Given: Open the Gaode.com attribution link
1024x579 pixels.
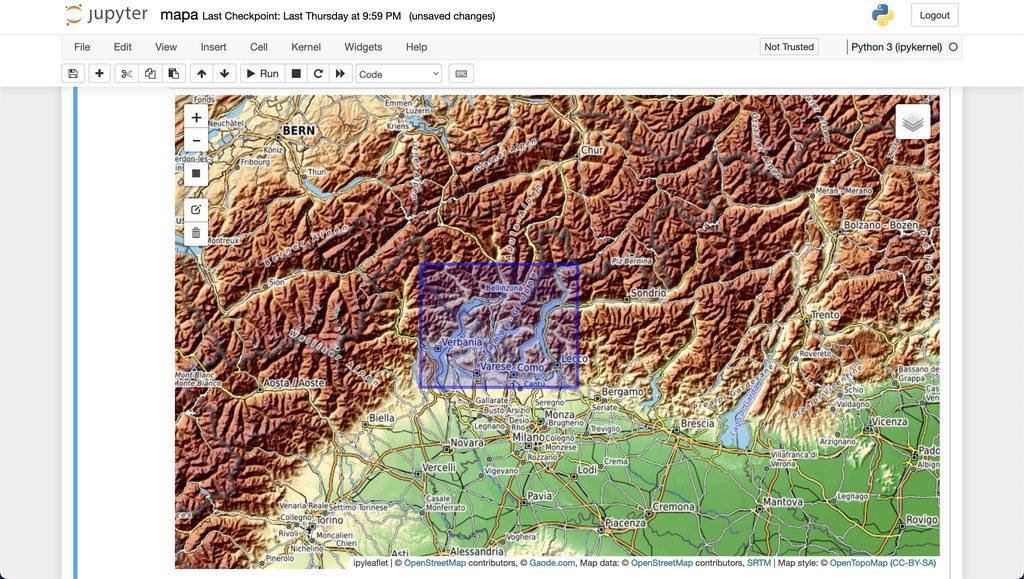Looking at the screenshot, I should pyautogui.click(x=552, y=563).
